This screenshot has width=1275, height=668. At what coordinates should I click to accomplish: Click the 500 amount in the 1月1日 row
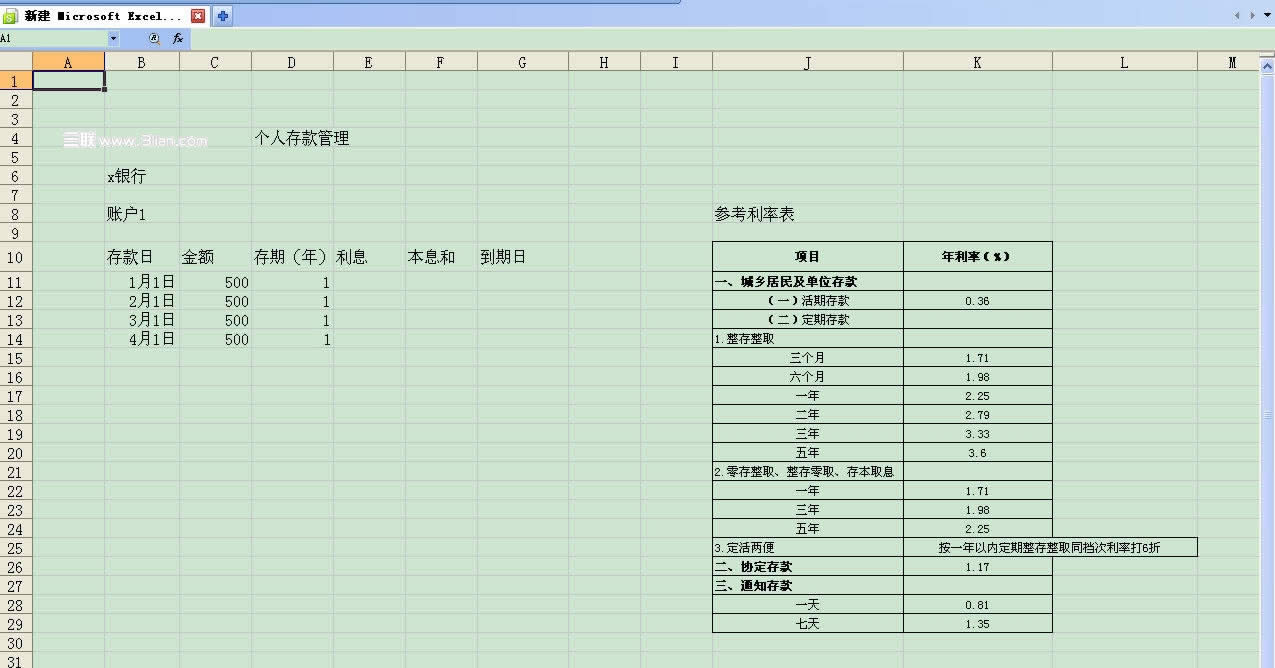point(216,282)
